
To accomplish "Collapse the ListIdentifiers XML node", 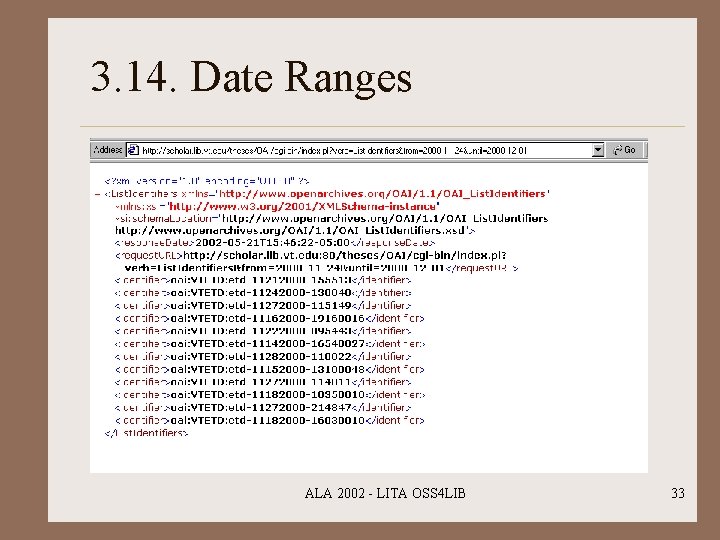I will pos(97,194).
